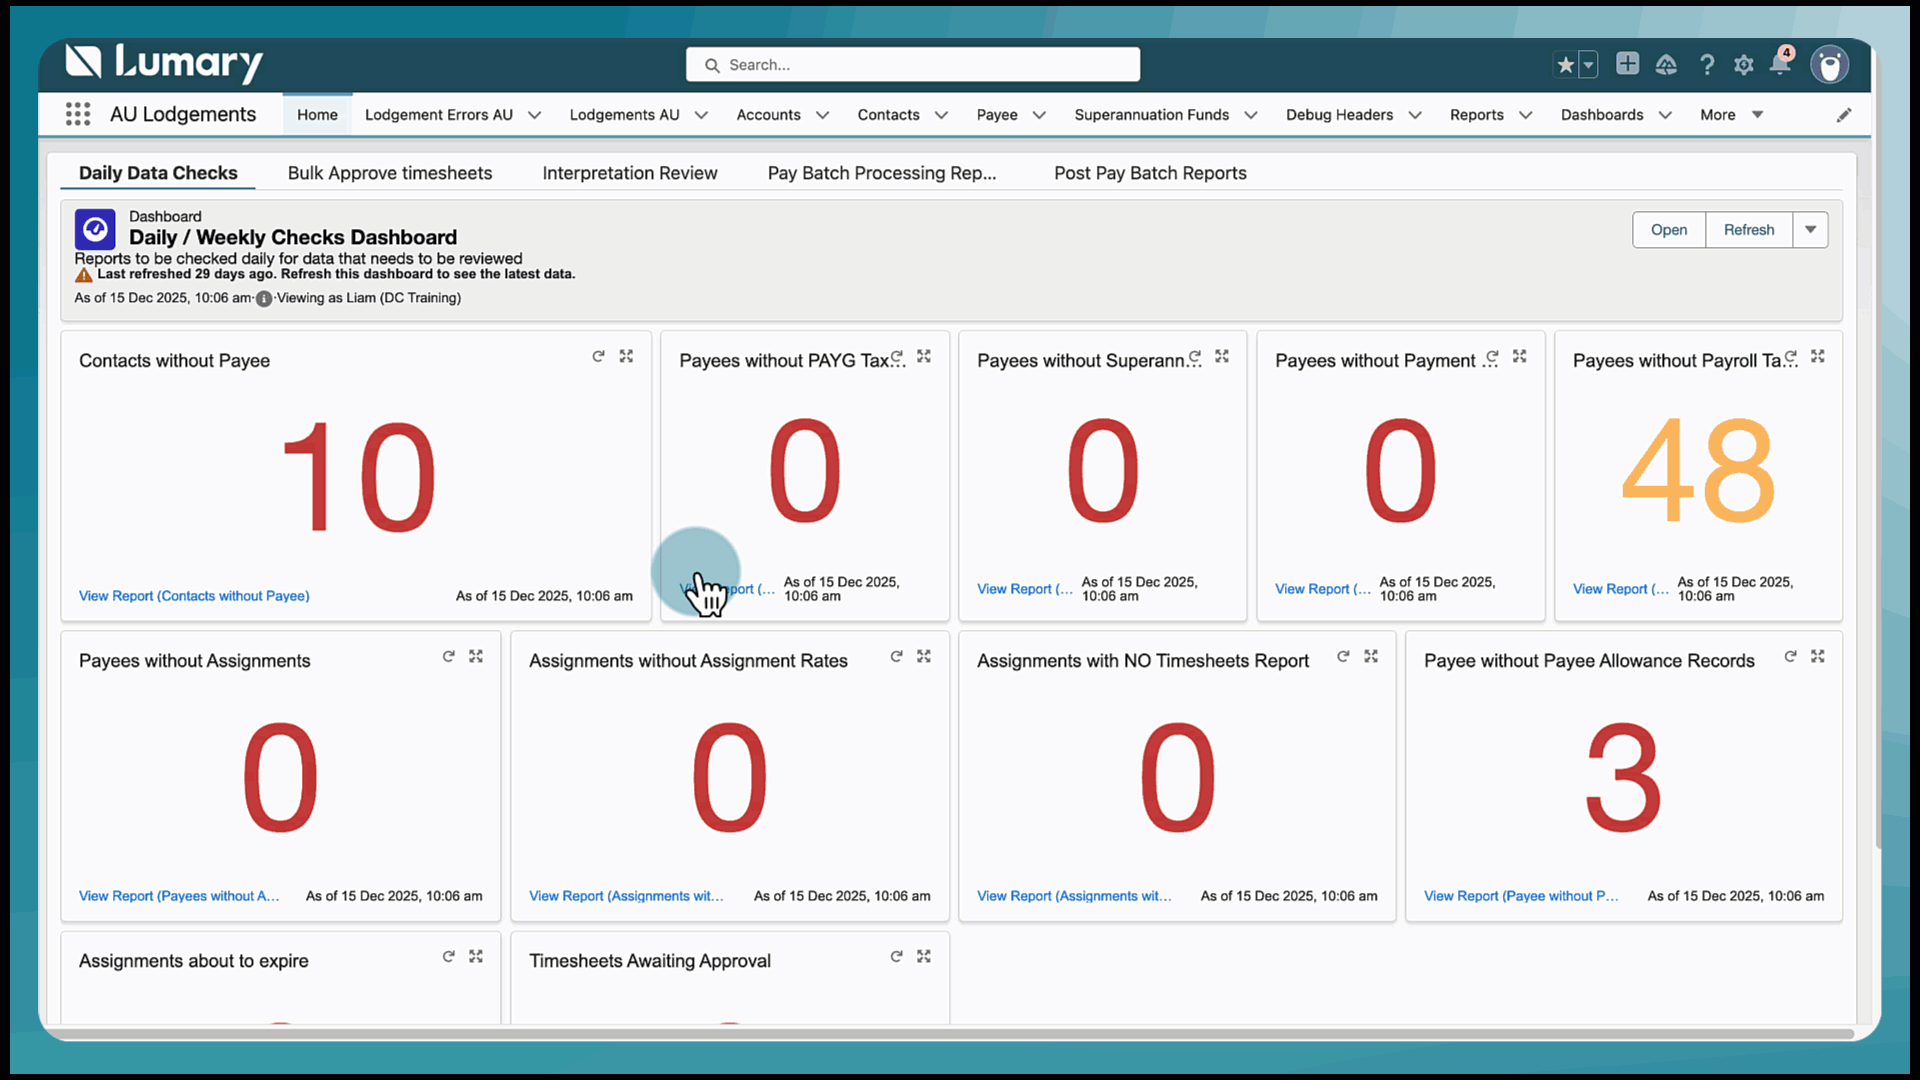
Task: Open the help question mark icon
Action: pos(1707,64)
